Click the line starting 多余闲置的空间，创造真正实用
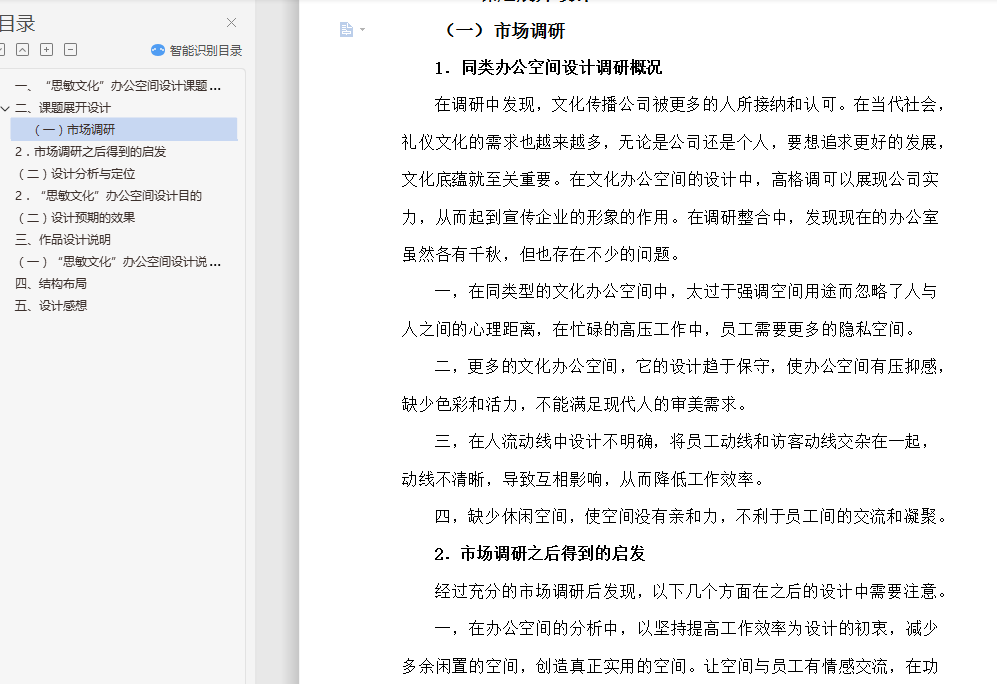 coord(670,666)
